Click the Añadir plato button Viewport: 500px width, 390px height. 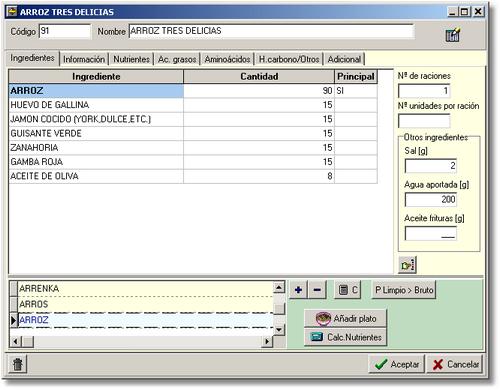click(x=346, y=318)
